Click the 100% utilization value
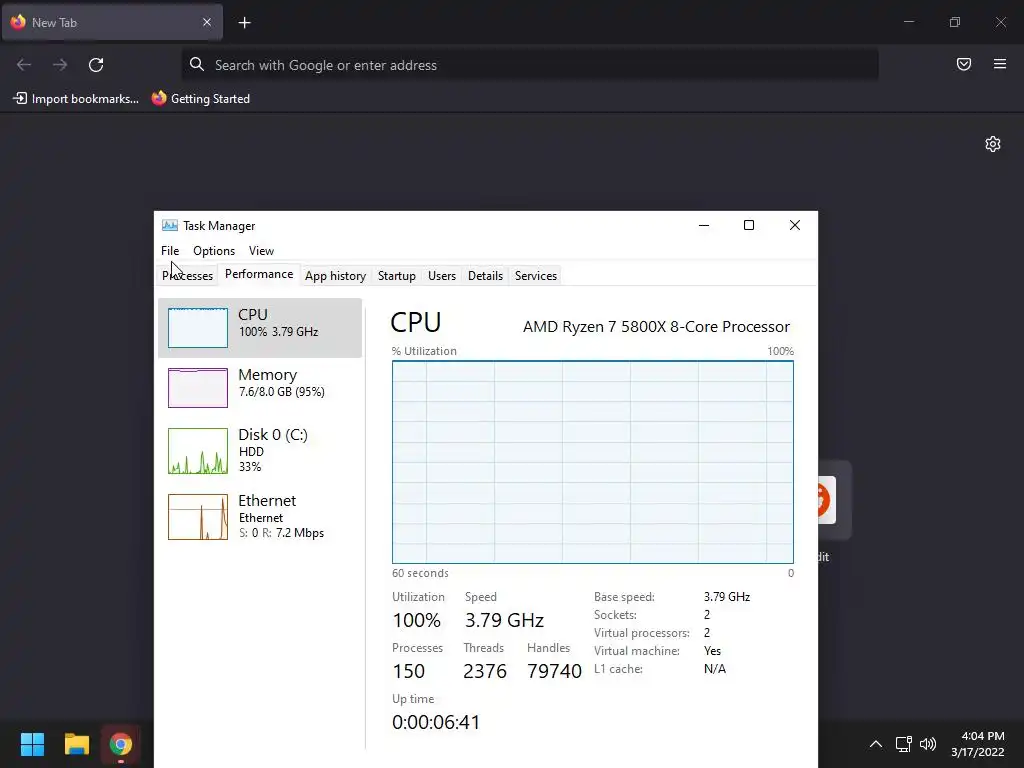The image size is (1024, 768). pos(417,620)
